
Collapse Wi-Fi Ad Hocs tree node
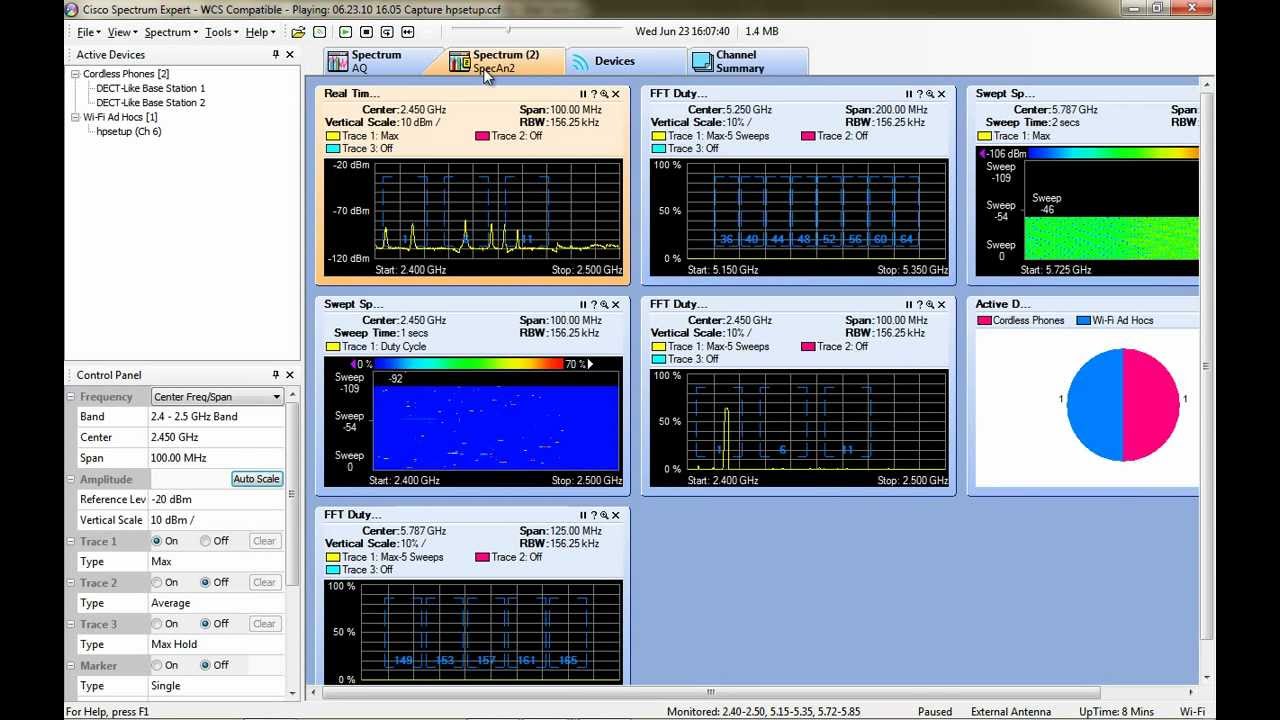point(75,117)
